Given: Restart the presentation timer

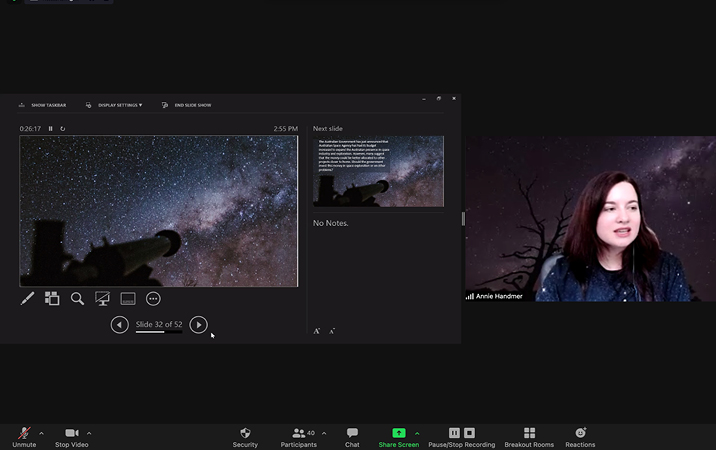Looking at the screenshot, I should tap(63, 129).
